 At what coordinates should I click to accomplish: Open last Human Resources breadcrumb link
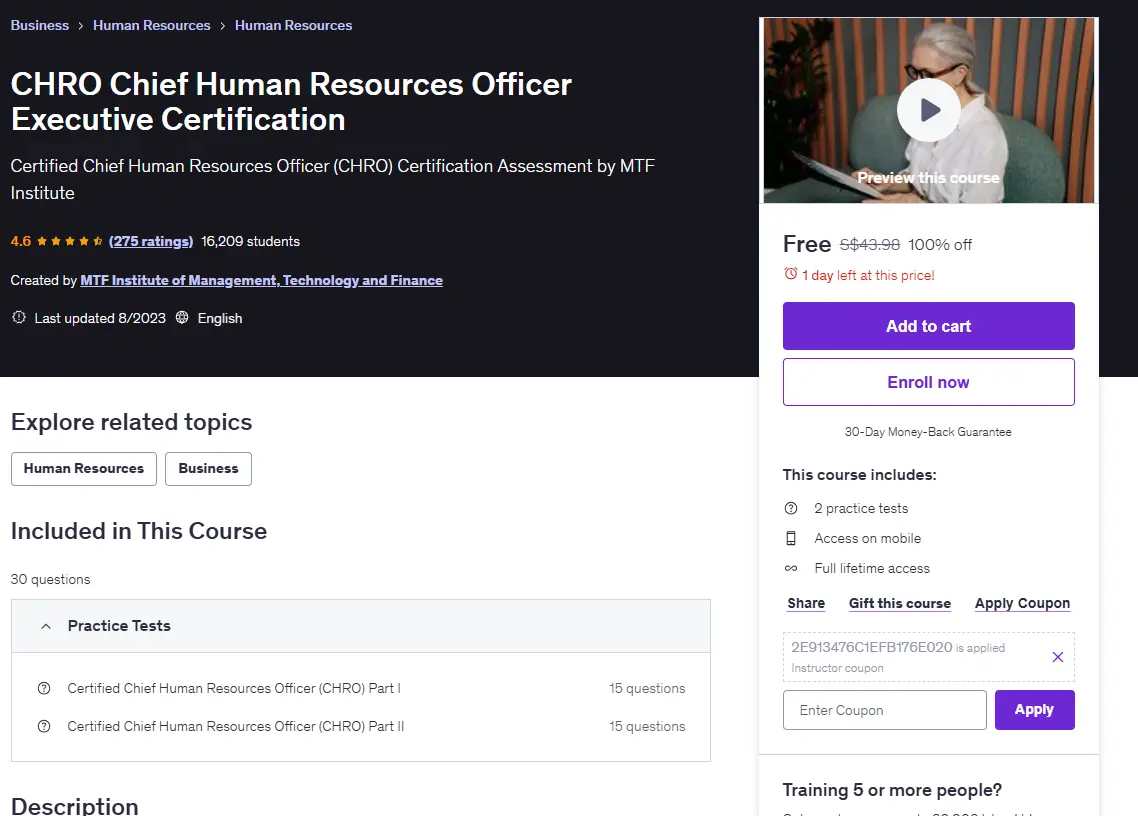293,25
